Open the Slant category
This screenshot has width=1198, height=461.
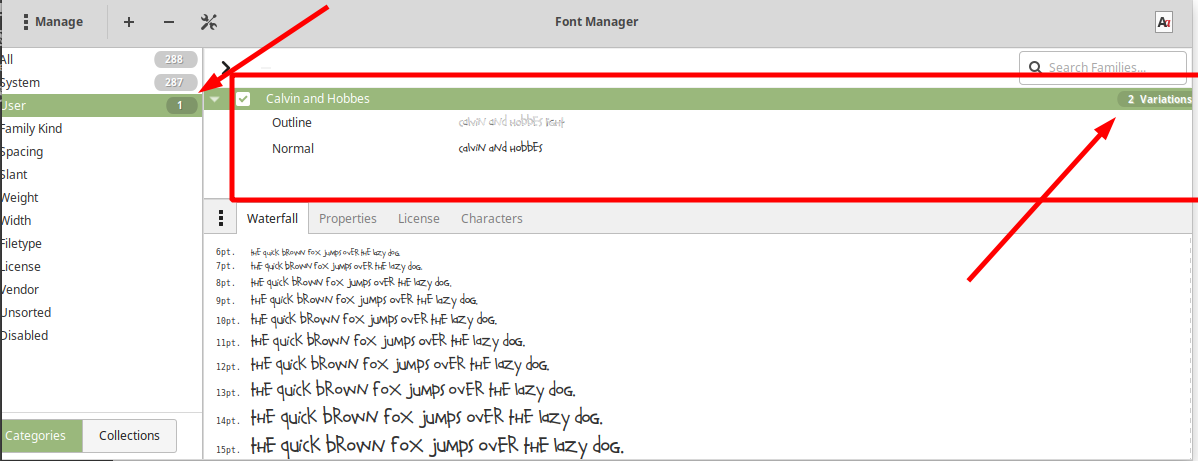(99, 174)
